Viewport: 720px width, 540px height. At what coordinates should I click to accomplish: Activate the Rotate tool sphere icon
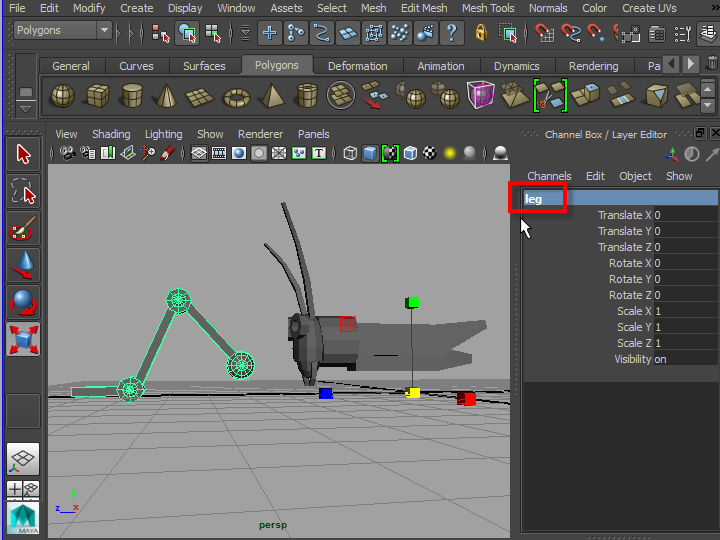tap(23, 303)
